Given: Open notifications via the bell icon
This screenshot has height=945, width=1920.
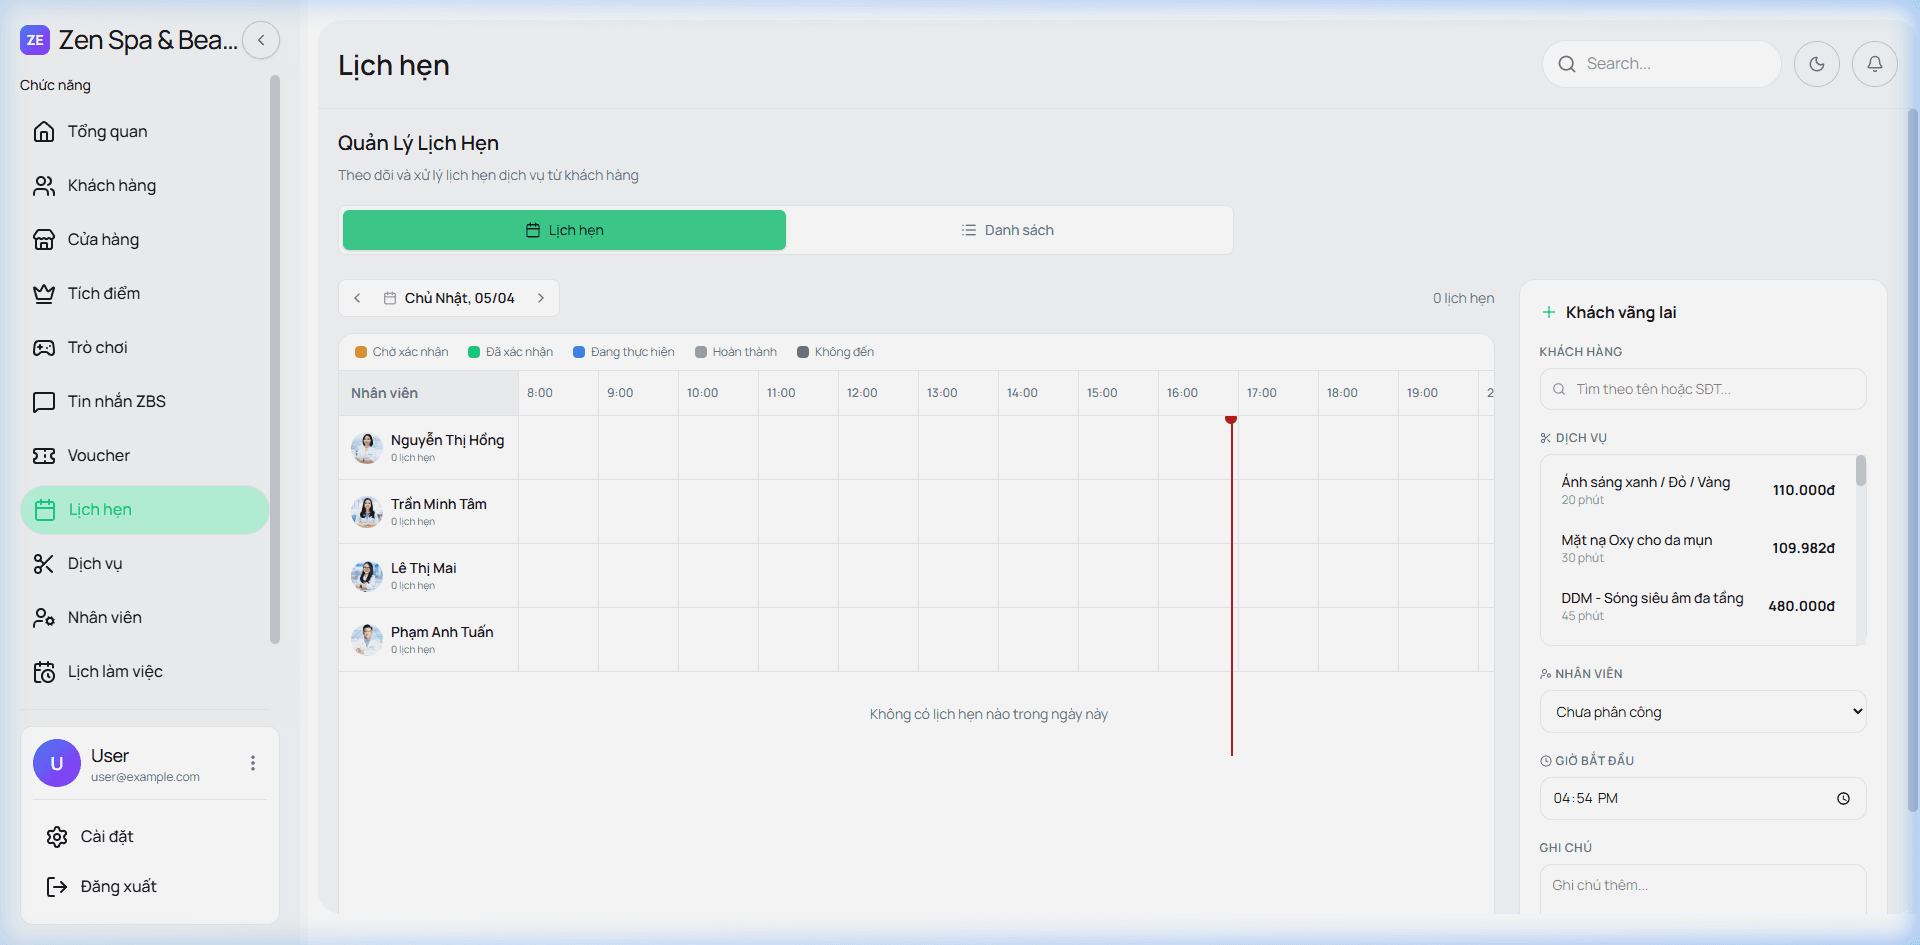Looking at the screenshot, I should pos(1874,64).
